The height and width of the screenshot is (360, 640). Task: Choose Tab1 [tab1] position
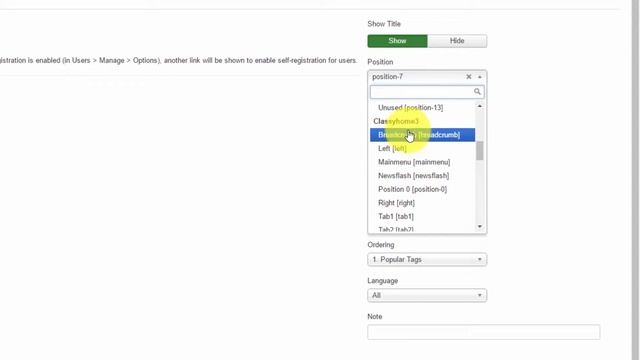[422, 216]
